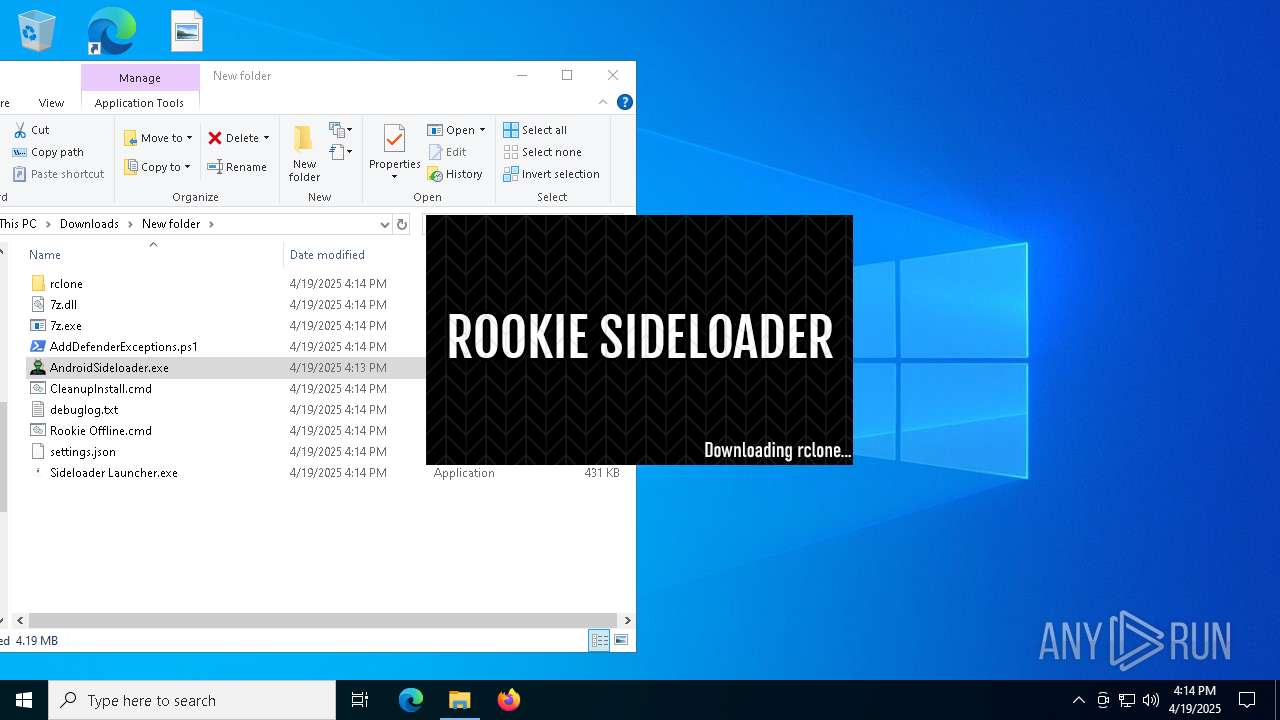Click the red Delete X icon
The height and width of the screenshot is (720, 1280).
click(215, 138)
